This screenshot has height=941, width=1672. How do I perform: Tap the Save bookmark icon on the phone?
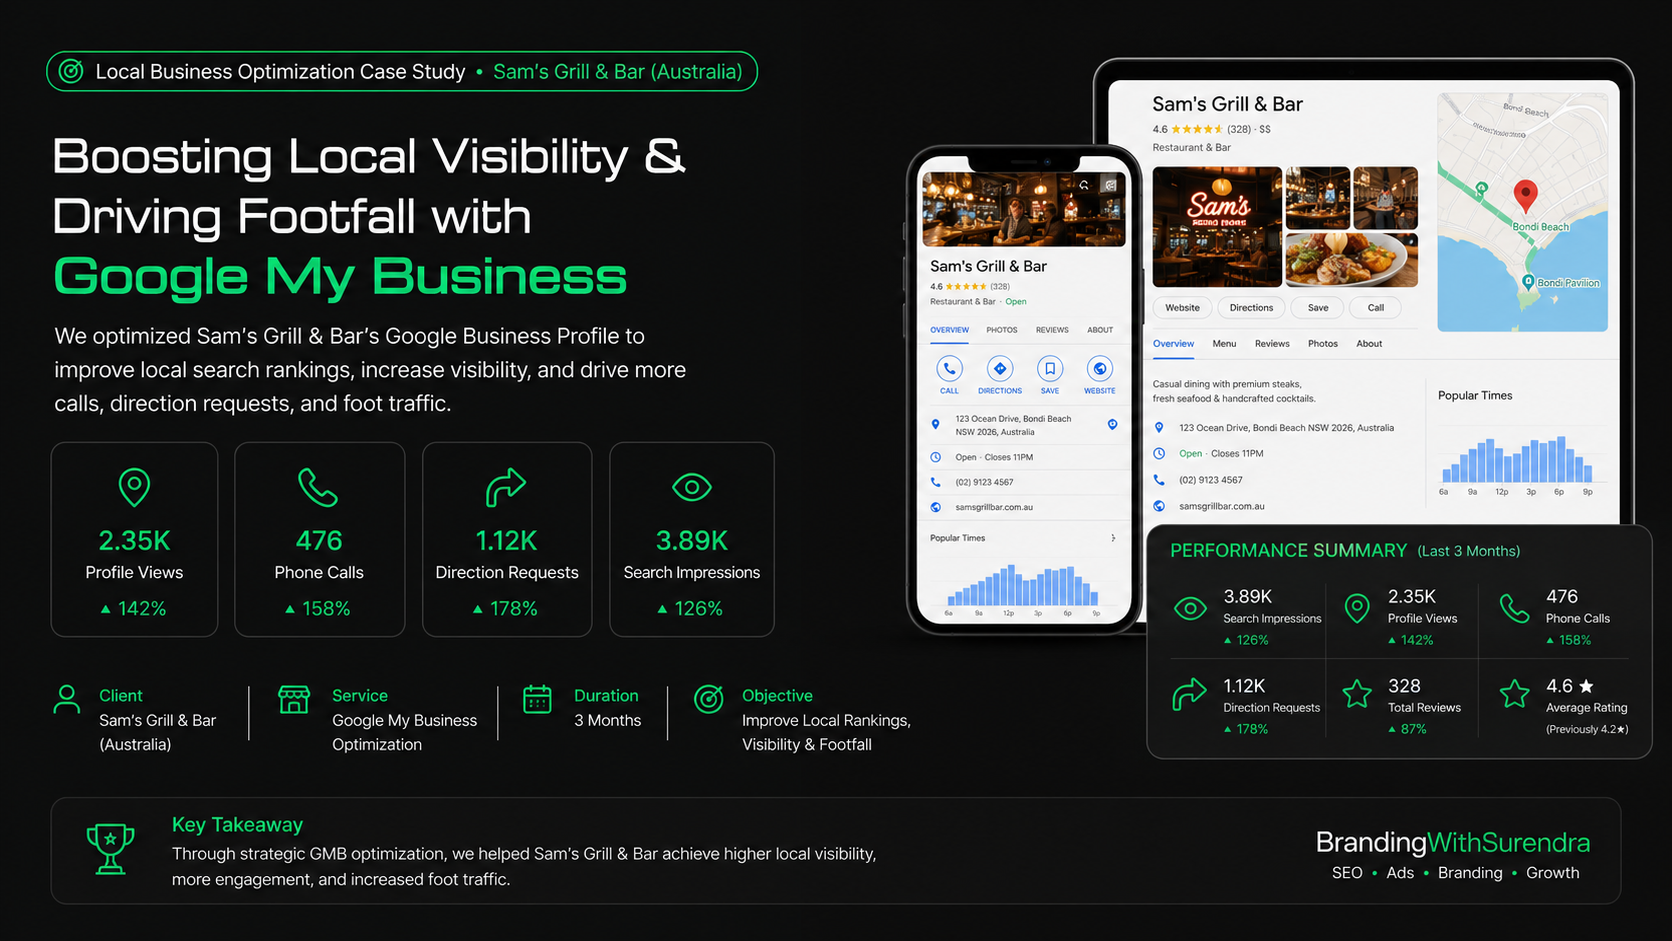point(1050,368)
